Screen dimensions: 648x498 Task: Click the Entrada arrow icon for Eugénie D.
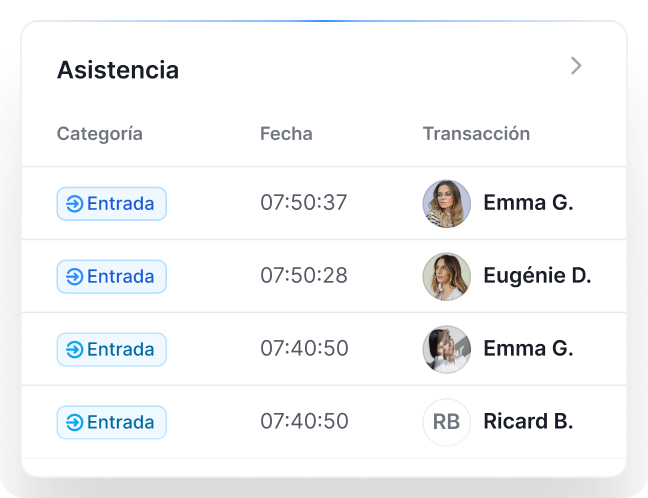pyautogui.click(x=75, y=276)
